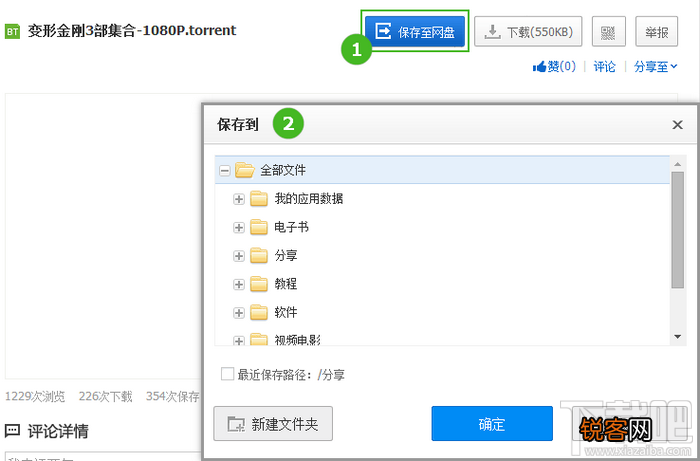
Task: Click the 变形金刚3部集合-1080P.torrent file name
Action: pos(132,31)
